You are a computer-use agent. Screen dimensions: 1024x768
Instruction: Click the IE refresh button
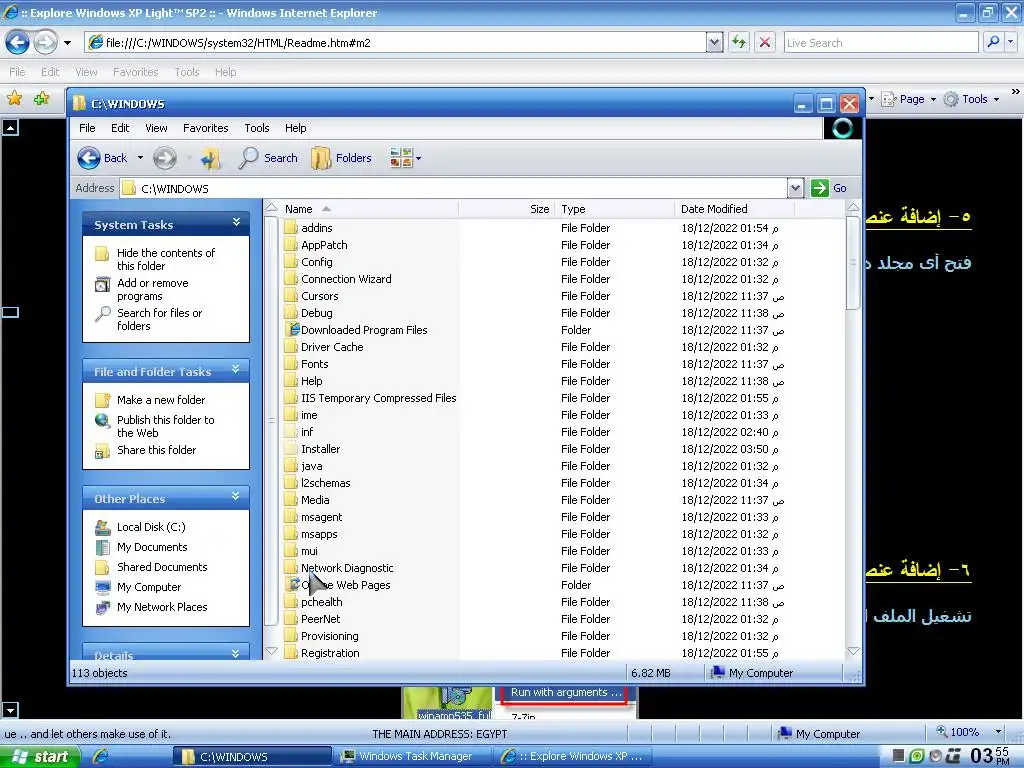pos(739,43)
